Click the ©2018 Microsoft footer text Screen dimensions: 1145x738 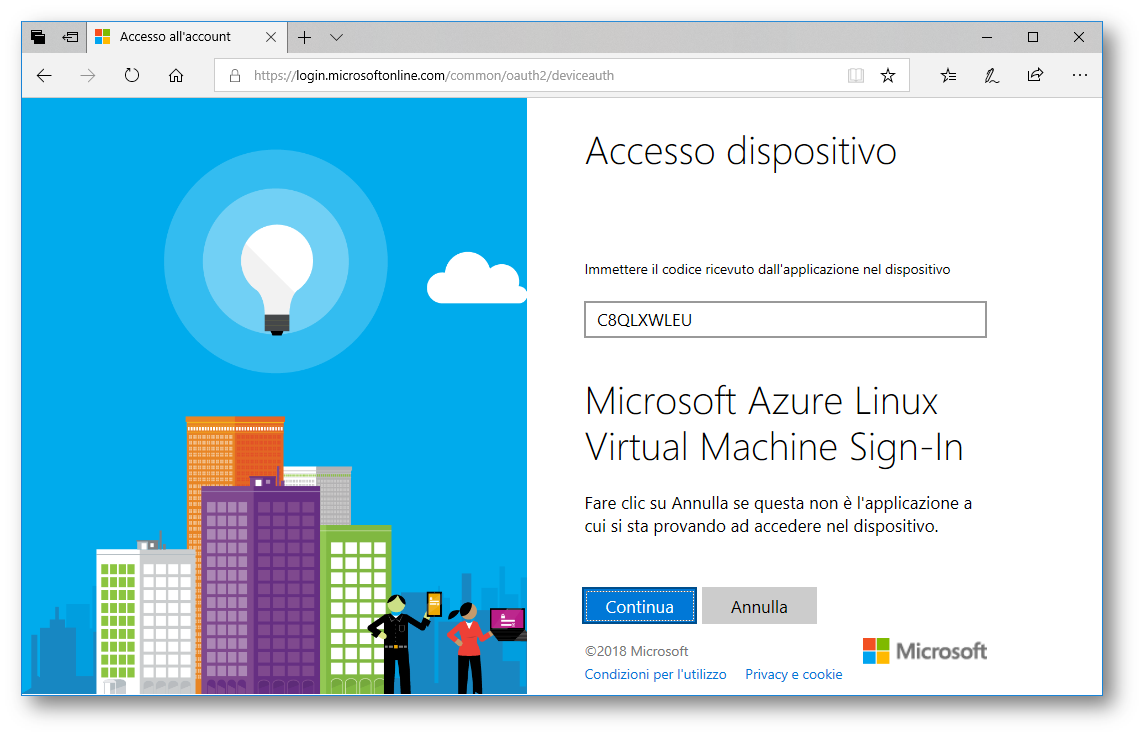(x=636, y=651)
